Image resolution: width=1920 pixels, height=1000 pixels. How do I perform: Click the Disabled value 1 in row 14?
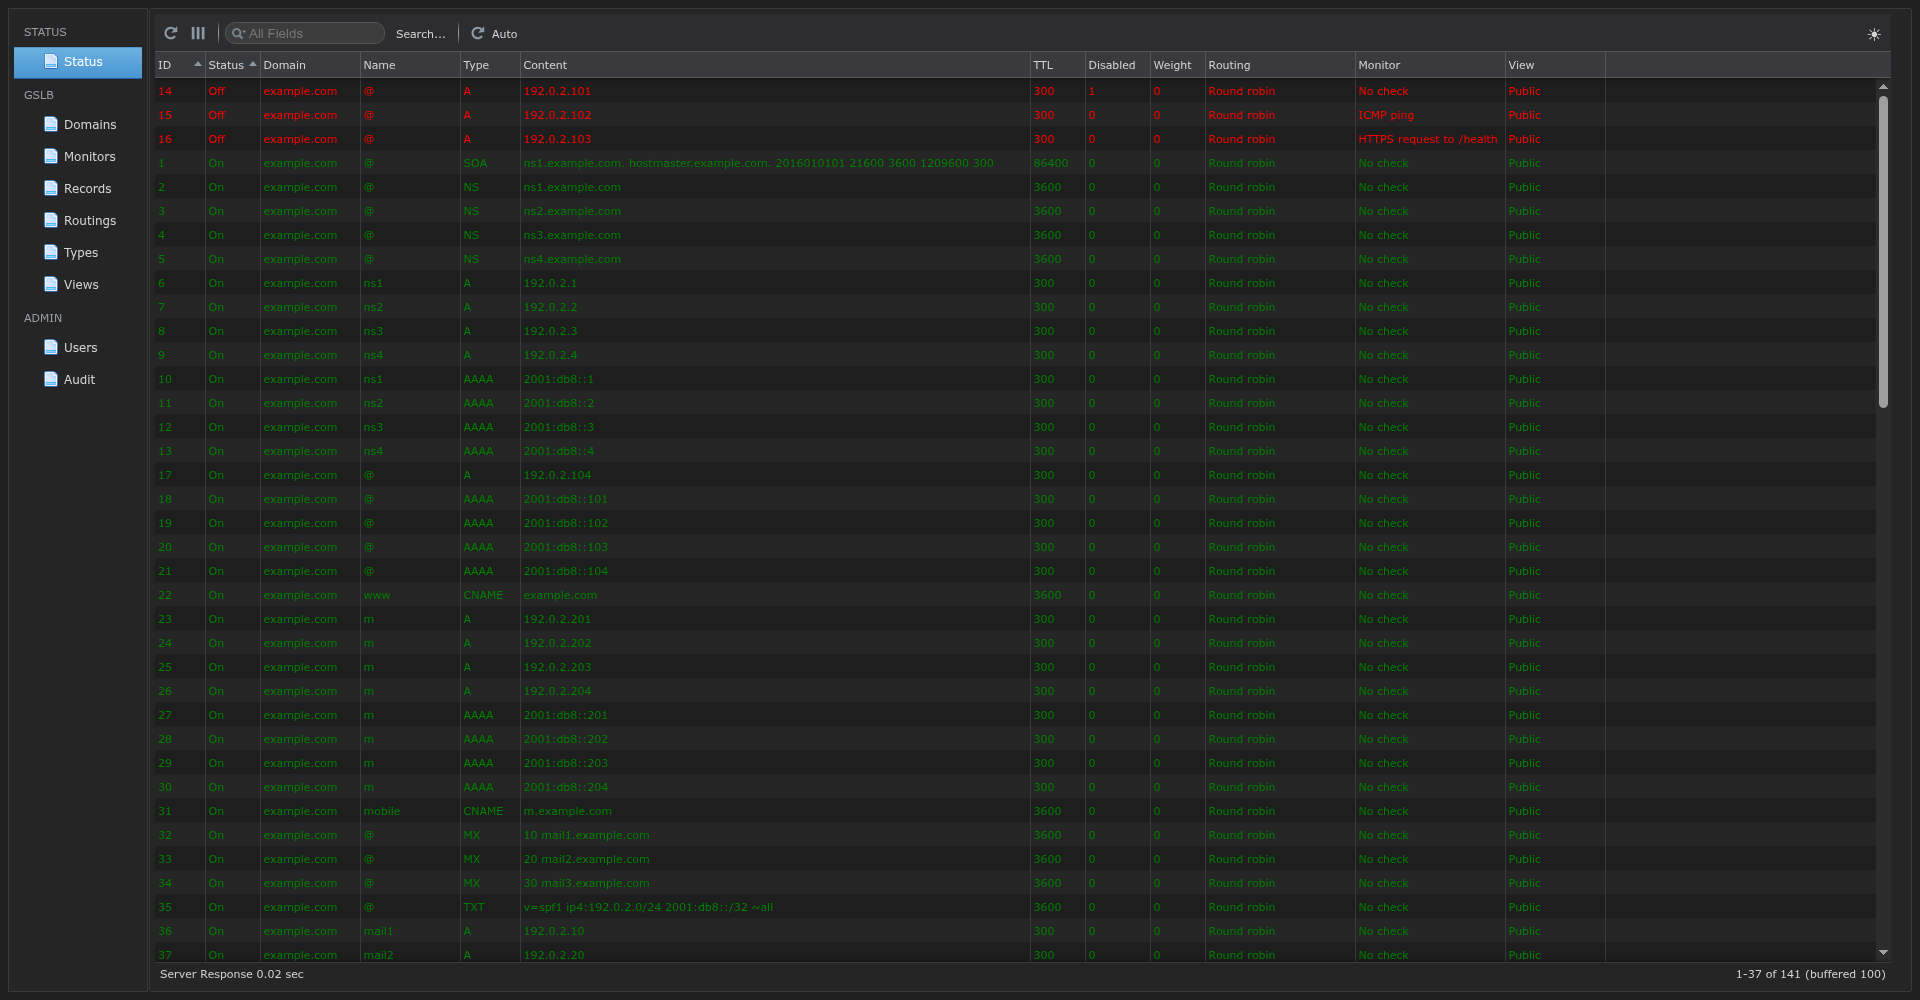click(1092, 91)
